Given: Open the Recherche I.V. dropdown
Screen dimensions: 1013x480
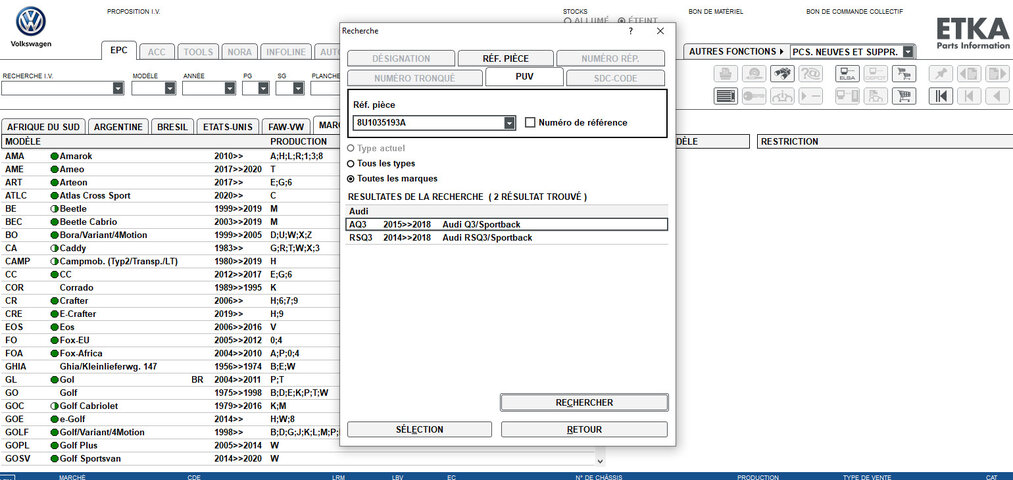Looking at the screenshot, I should pos(118,89).
